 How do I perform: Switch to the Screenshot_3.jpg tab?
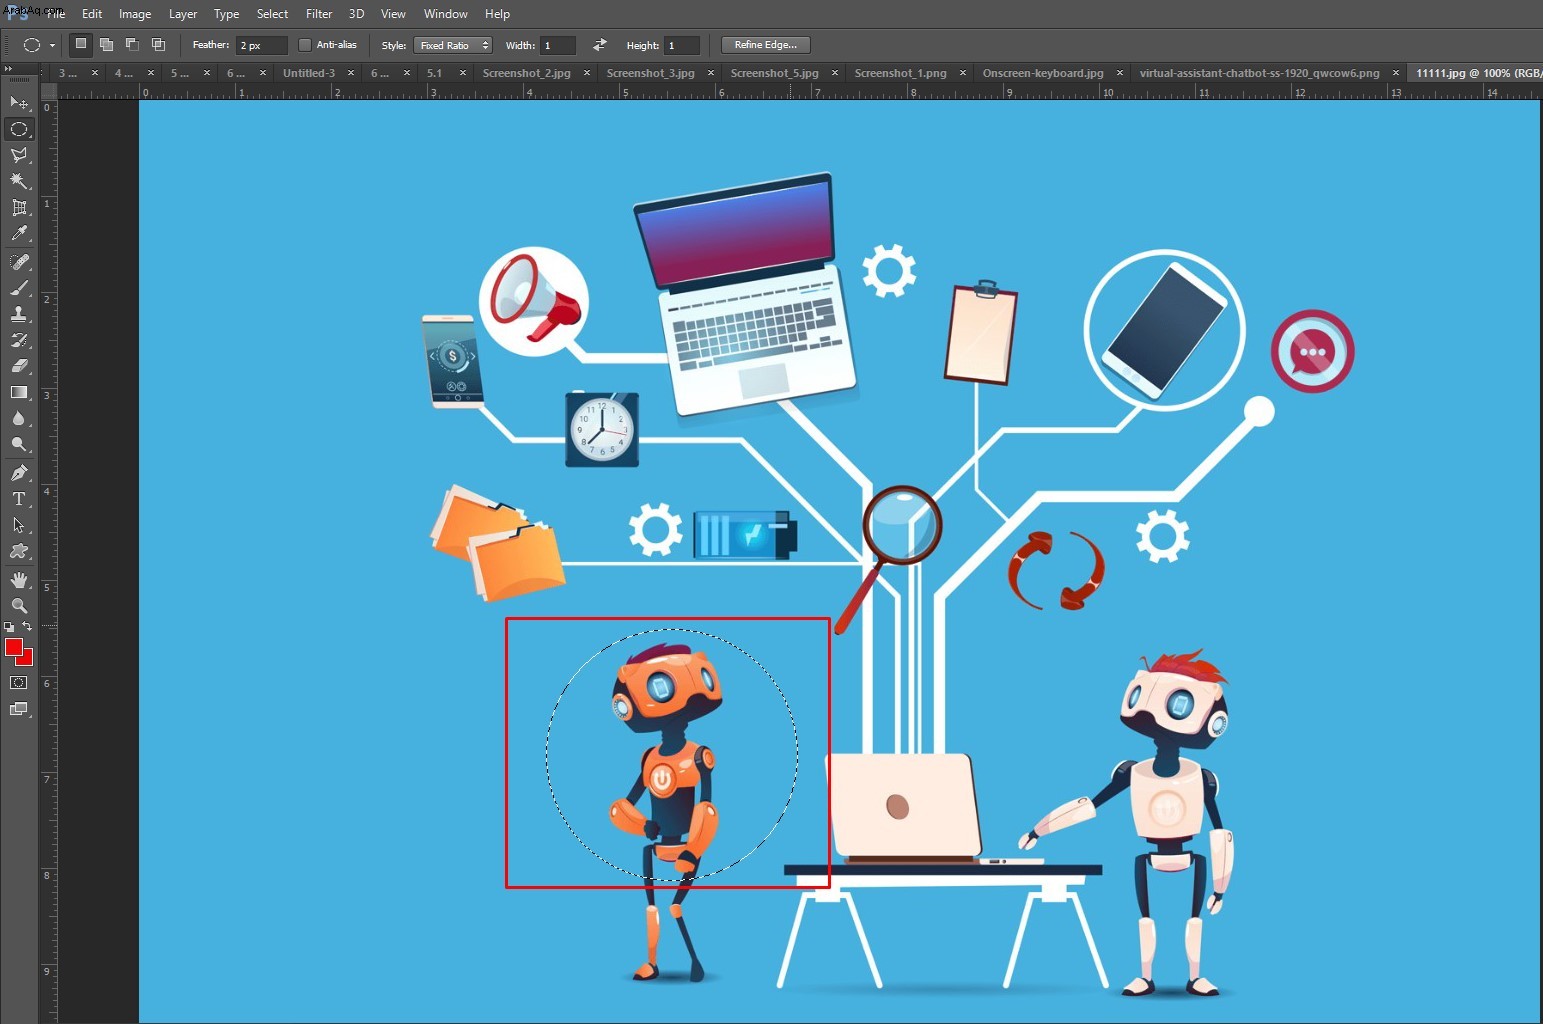[x=650, y=73]
